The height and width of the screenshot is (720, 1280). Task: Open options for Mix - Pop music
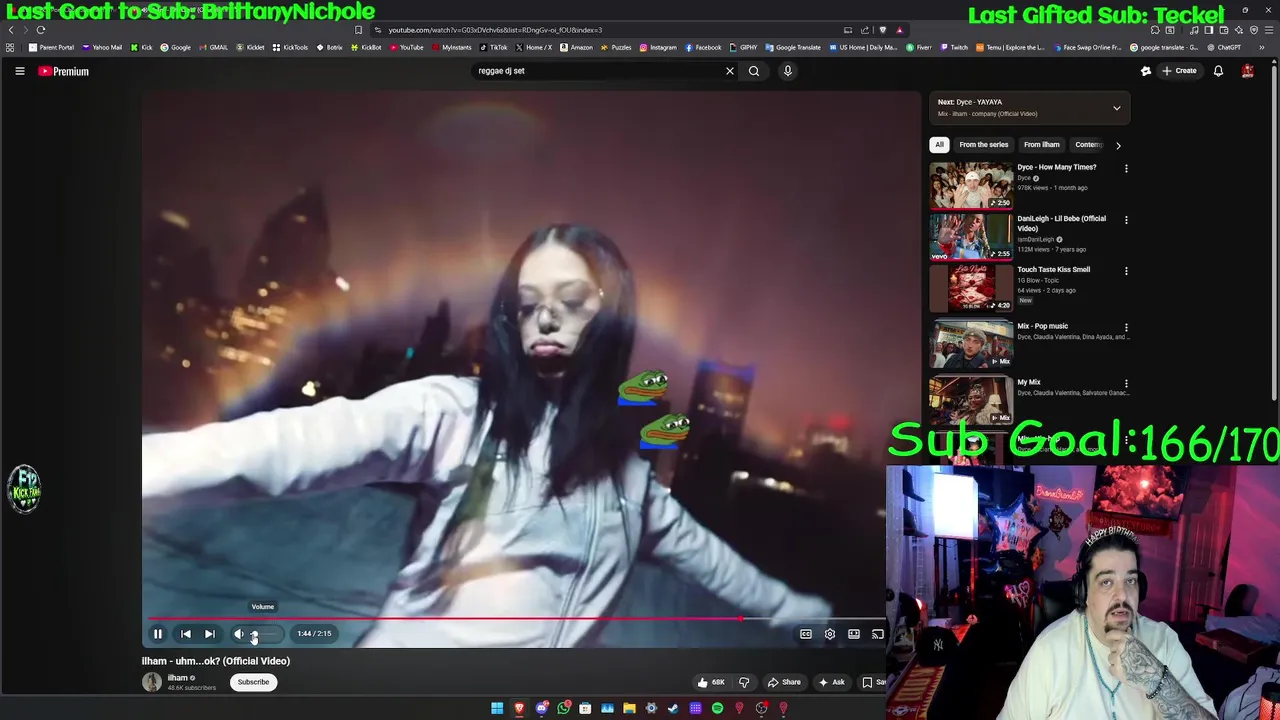[x=1126, y=327]
